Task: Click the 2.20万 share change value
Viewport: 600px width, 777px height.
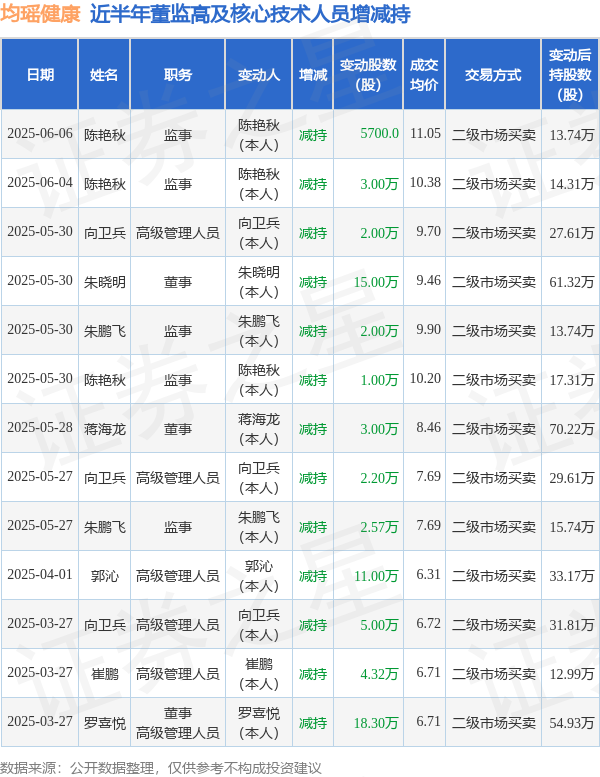Action: [380, 478]
